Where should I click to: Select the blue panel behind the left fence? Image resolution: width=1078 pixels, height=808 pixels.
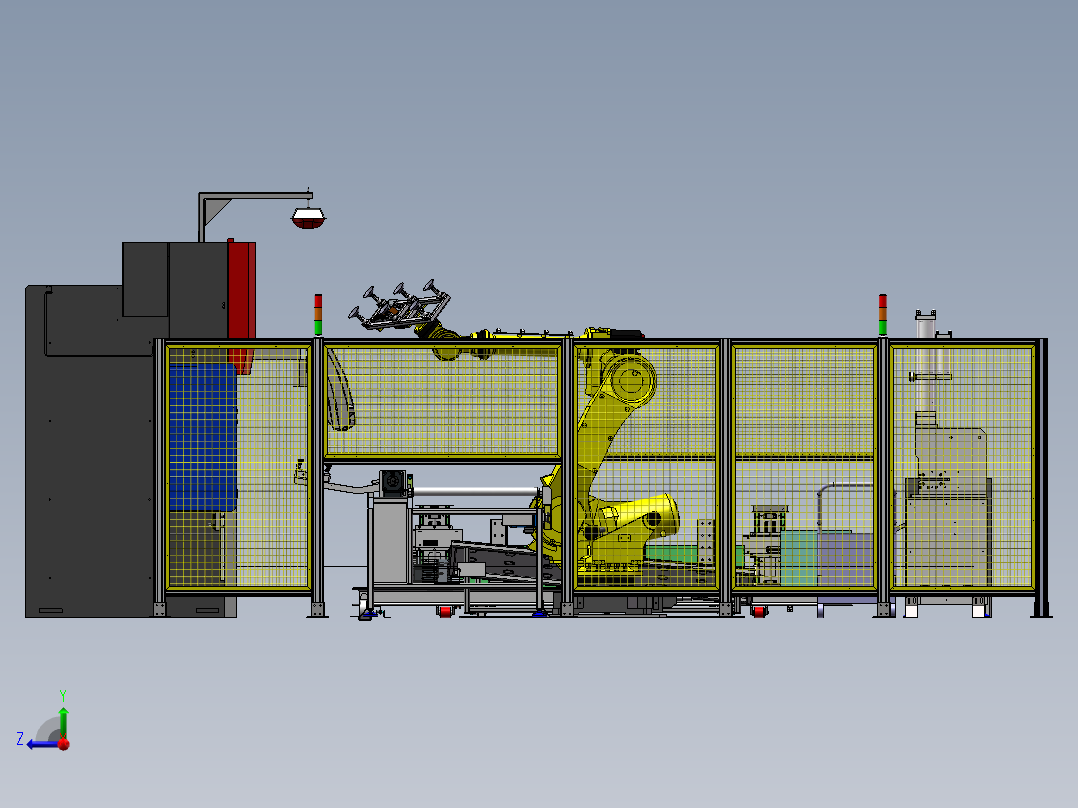coord(203,437)
